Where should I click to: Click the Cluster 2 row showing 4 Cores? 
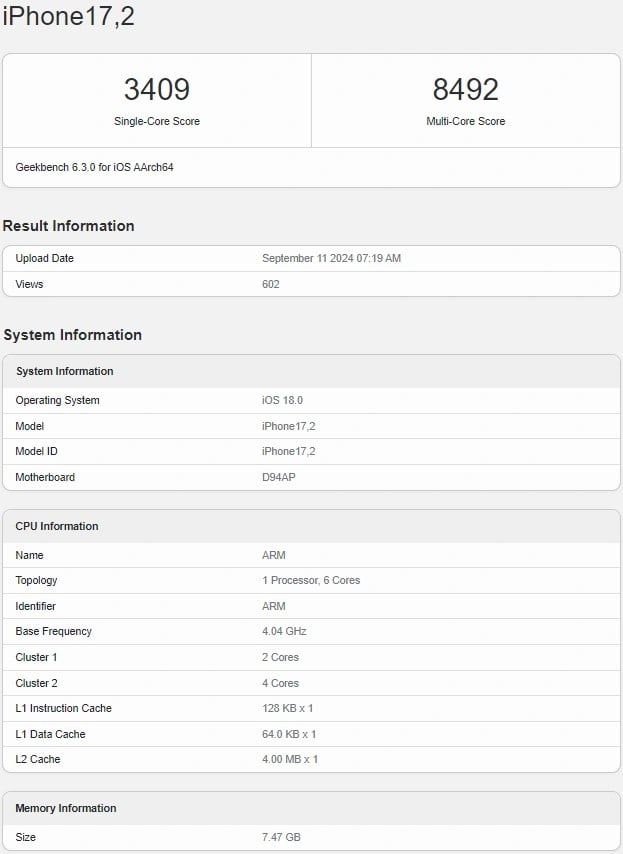coord(37,683)
